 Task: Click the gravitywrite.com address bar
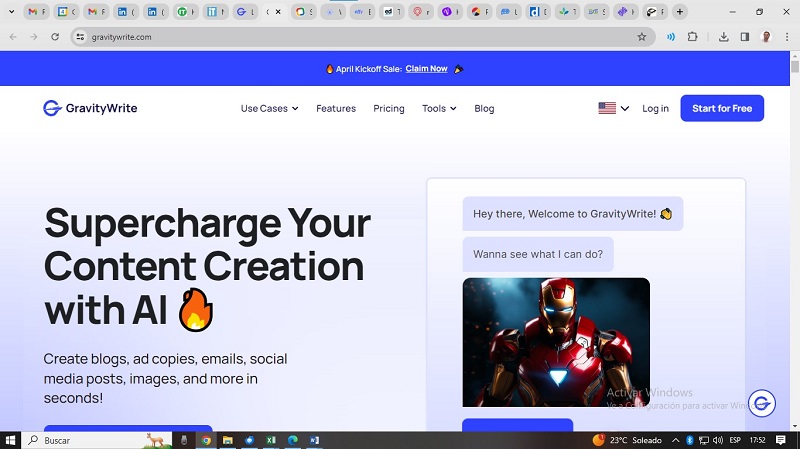click(362, 37)
